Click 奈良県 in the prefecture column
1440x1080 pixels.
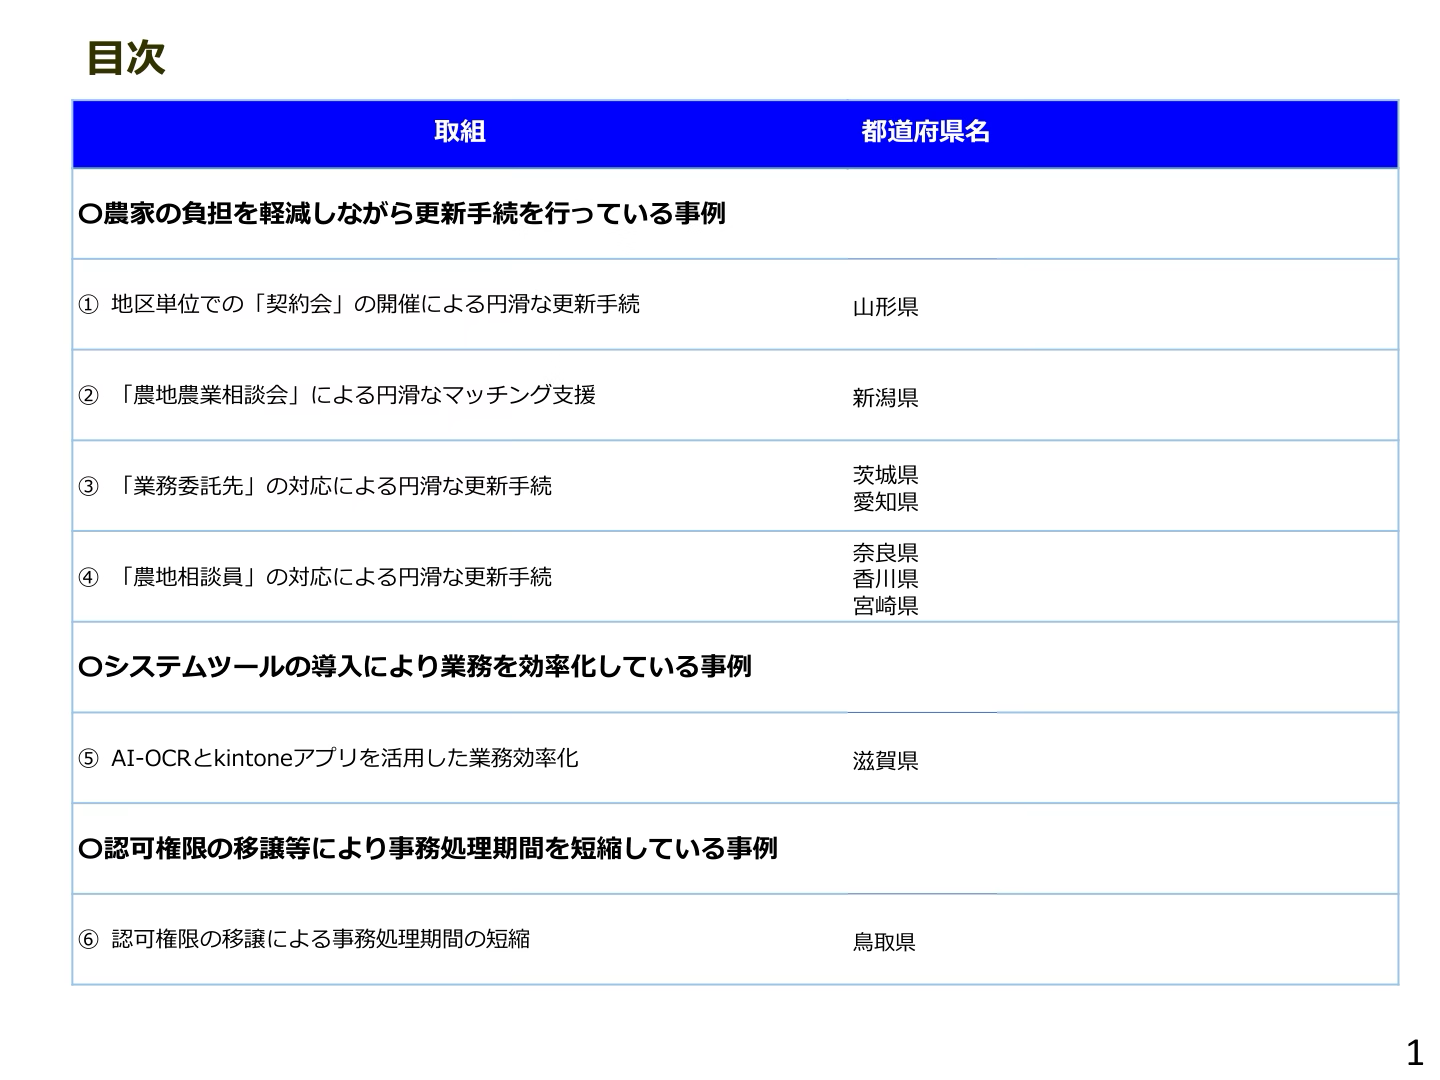tap(886, 552)
